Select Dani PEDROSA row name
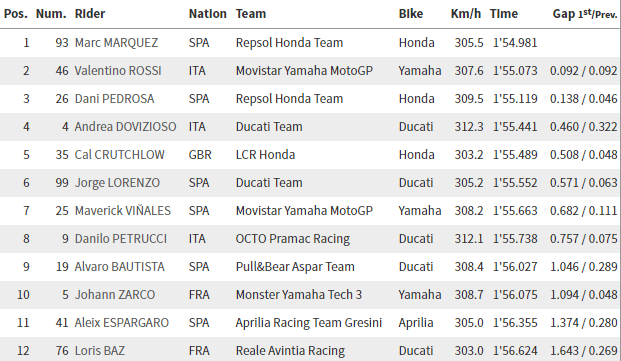Image resolution: width=621 pixels, height=361 pixels. (x=114, y=99)
